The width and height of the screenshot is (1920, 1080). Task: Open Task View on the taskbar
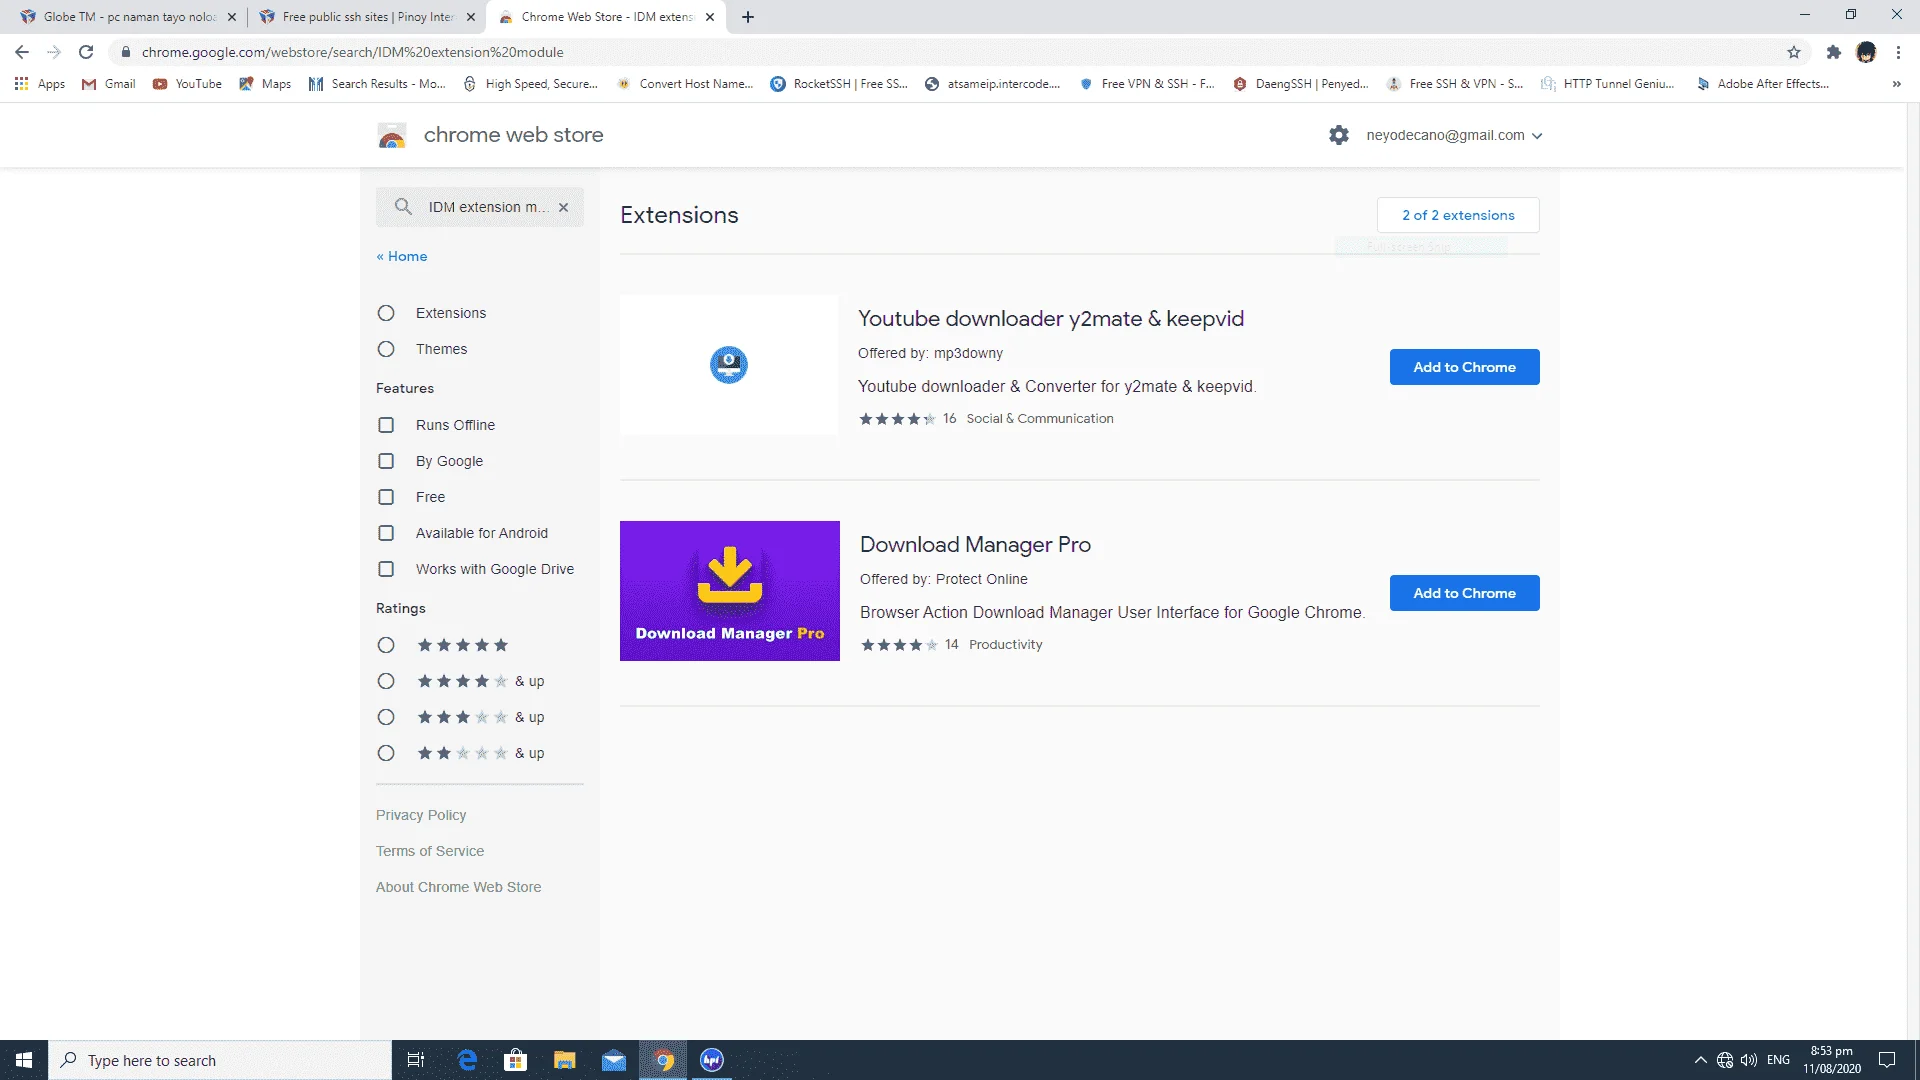pyautogui.click(x=416, y=1060)
